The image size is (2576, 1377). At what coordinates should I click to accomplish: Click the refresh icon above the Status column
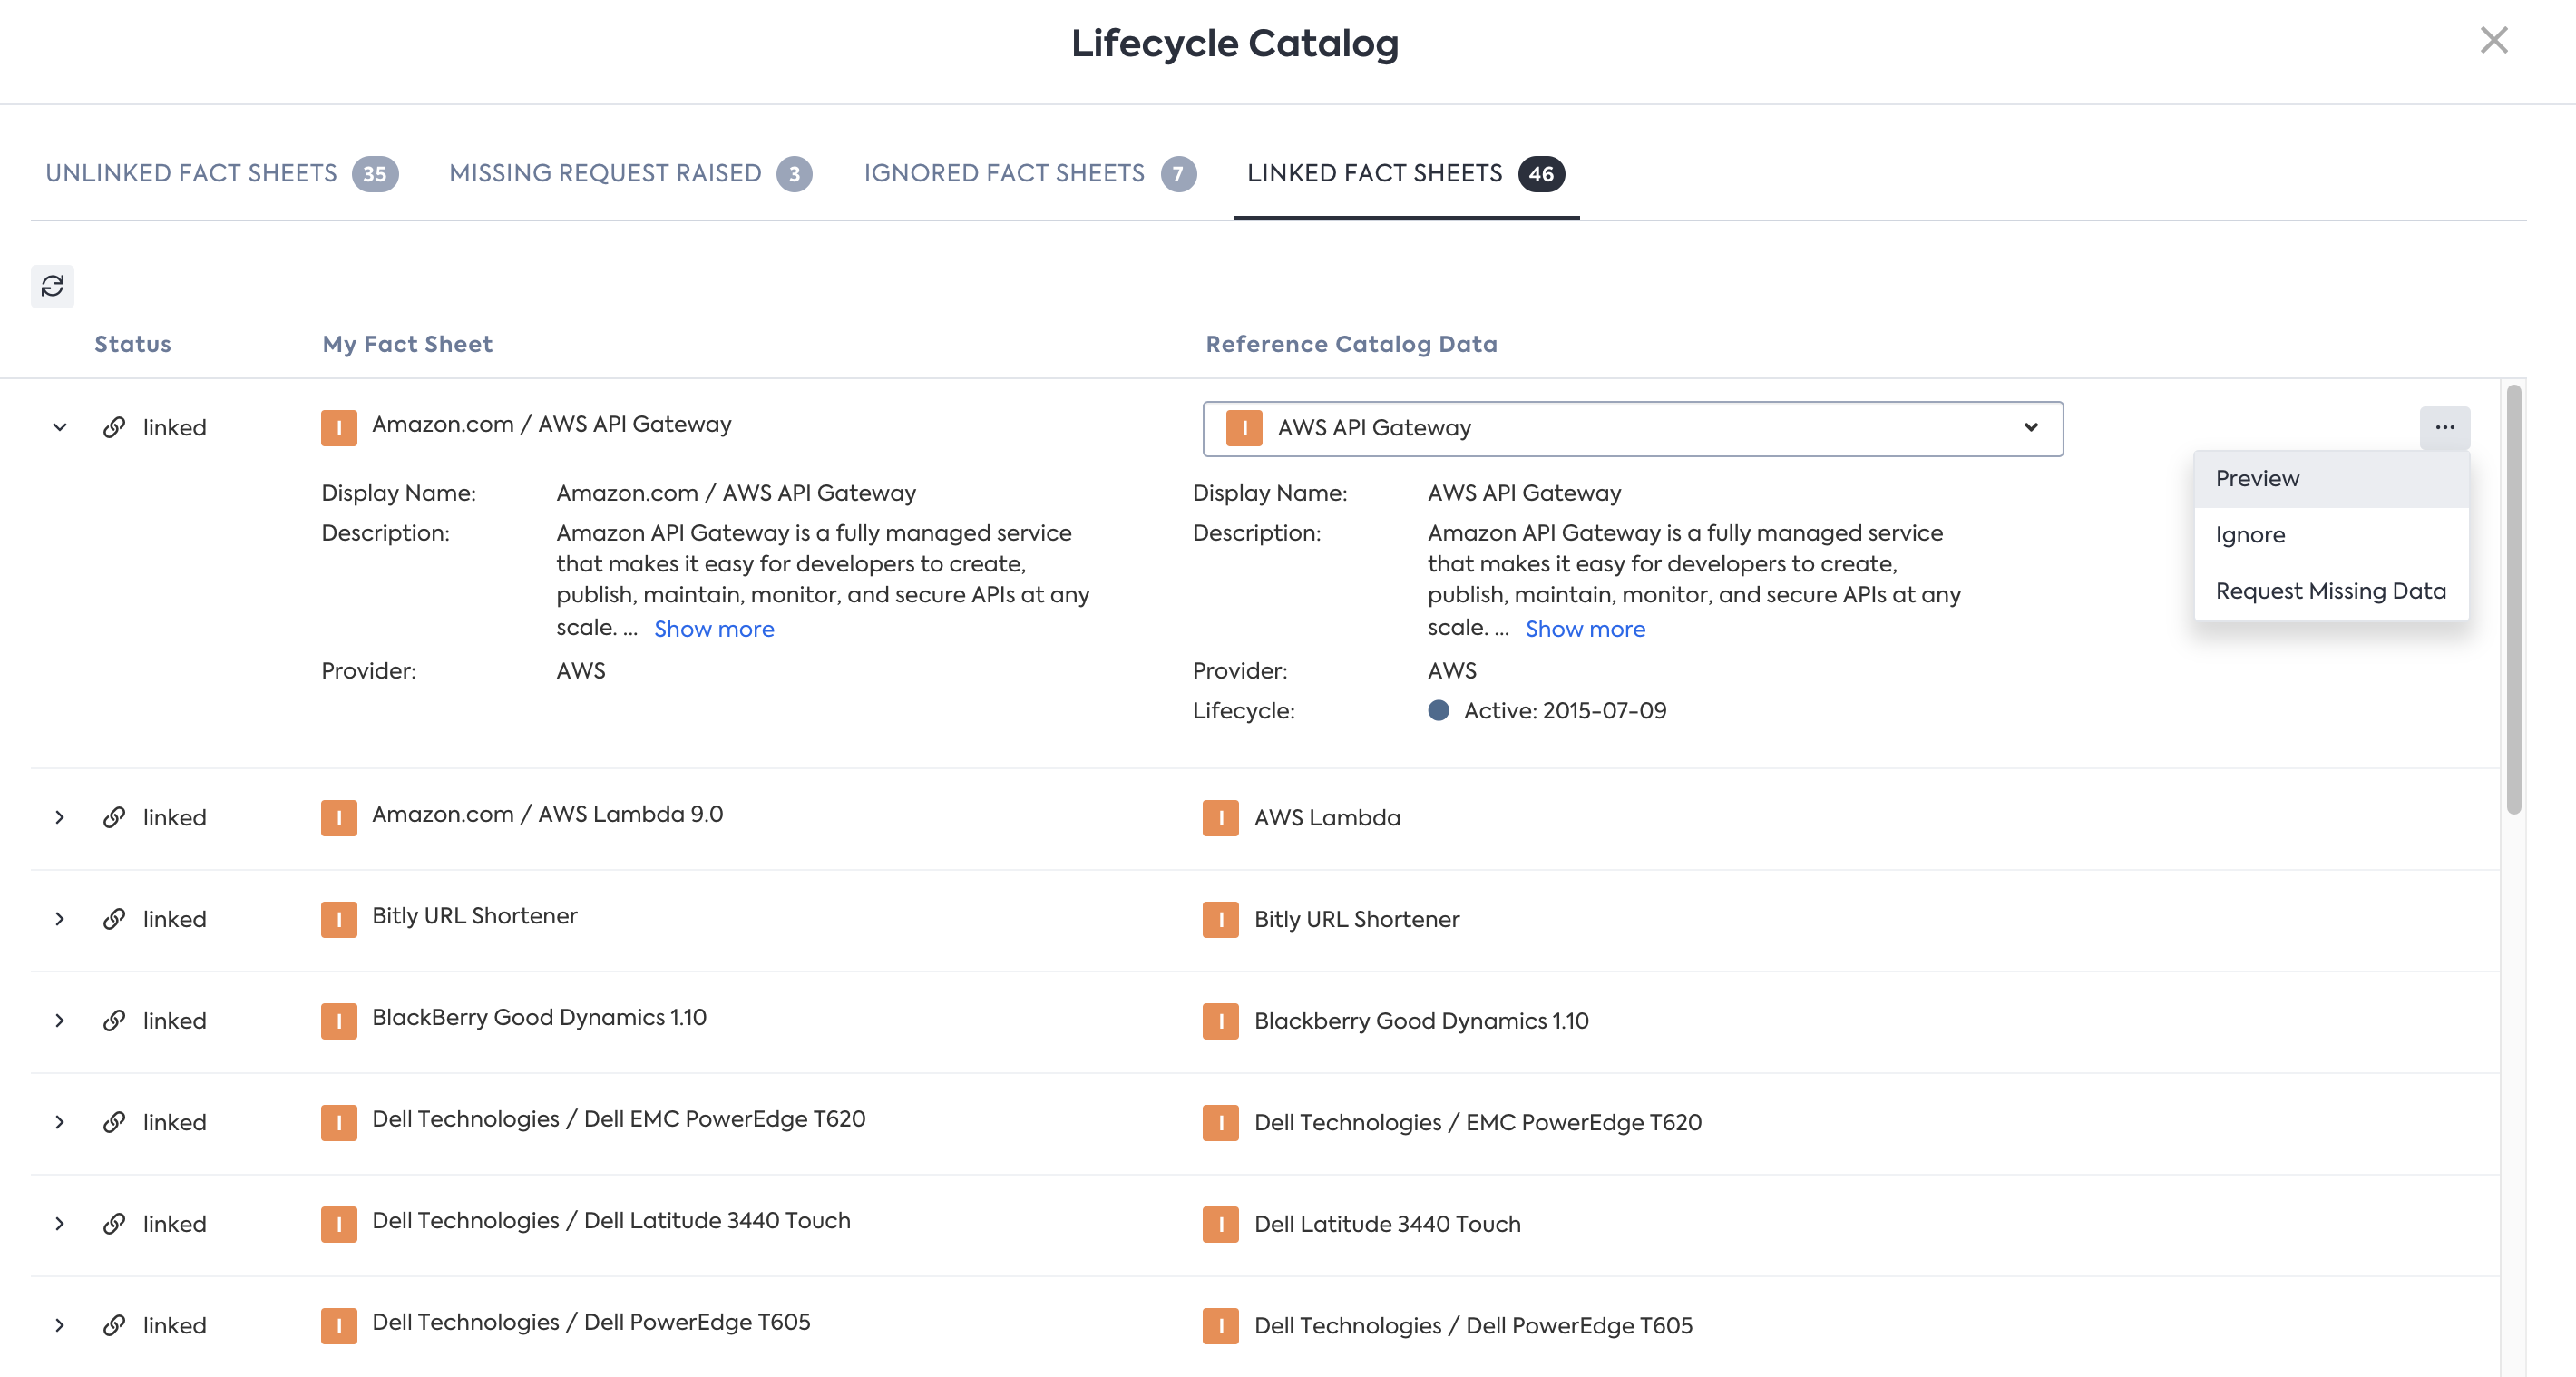pyautogui.click(x=52, y=286)
